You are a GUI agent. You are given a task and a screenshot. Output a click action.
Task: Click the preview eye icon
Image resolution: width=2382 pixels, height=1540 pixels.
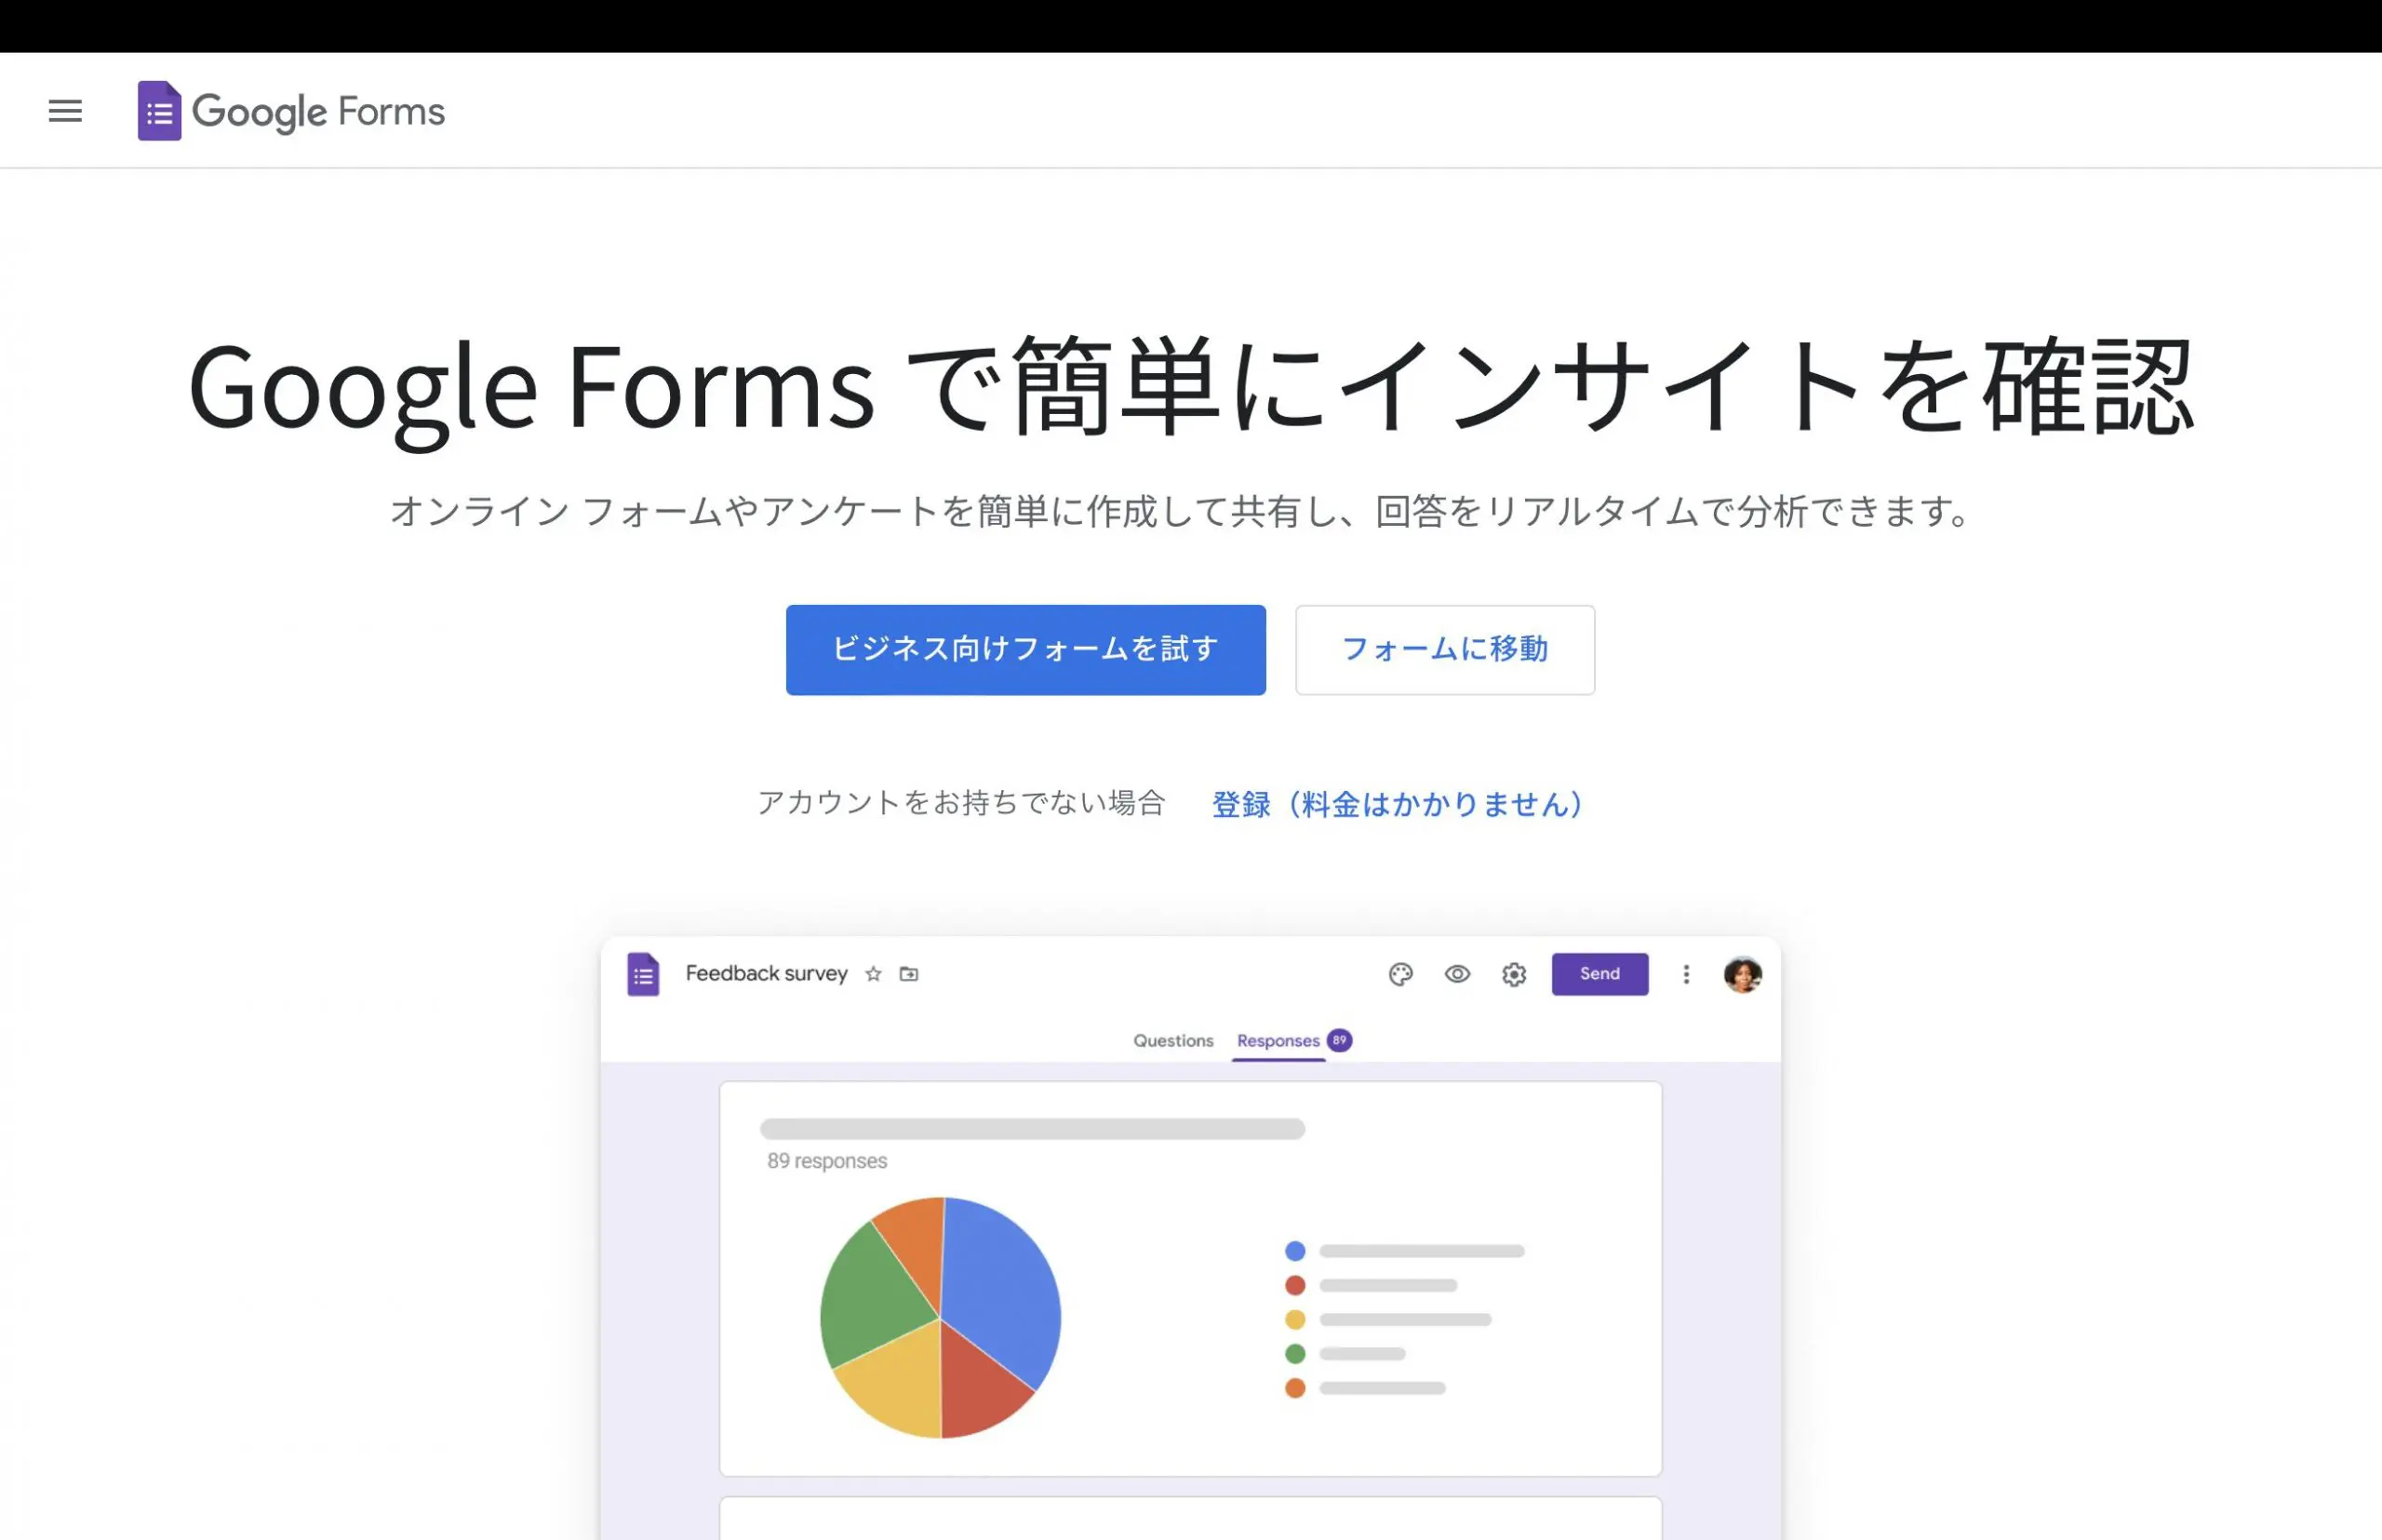1457,974
